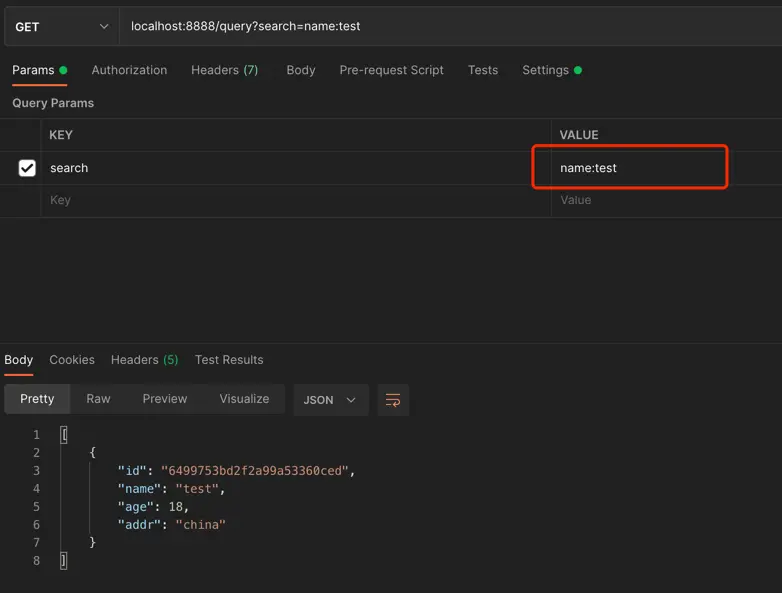Show the response Headers (5) tab
The width and height of the screenshot is (782, 593).
[144, 360]
